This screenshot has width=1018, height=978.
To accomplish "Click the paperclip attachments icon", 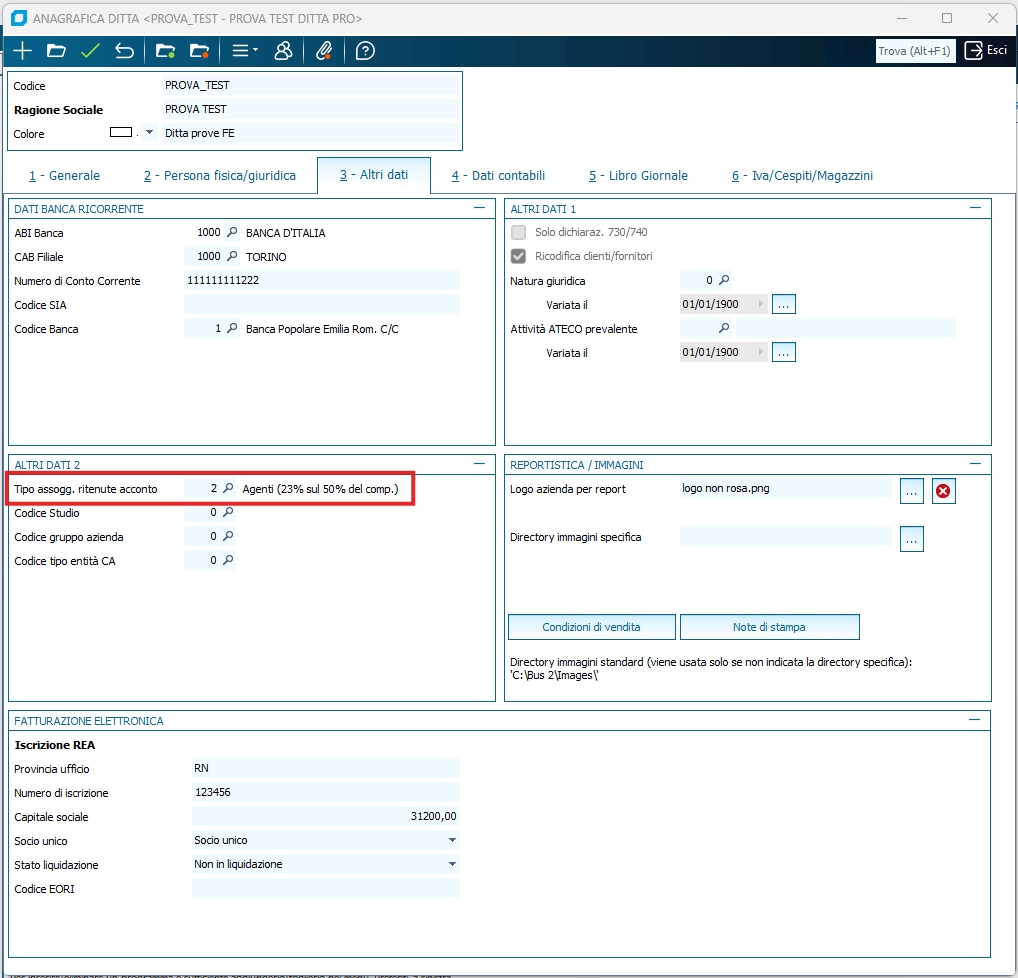I will pos(323,51).
